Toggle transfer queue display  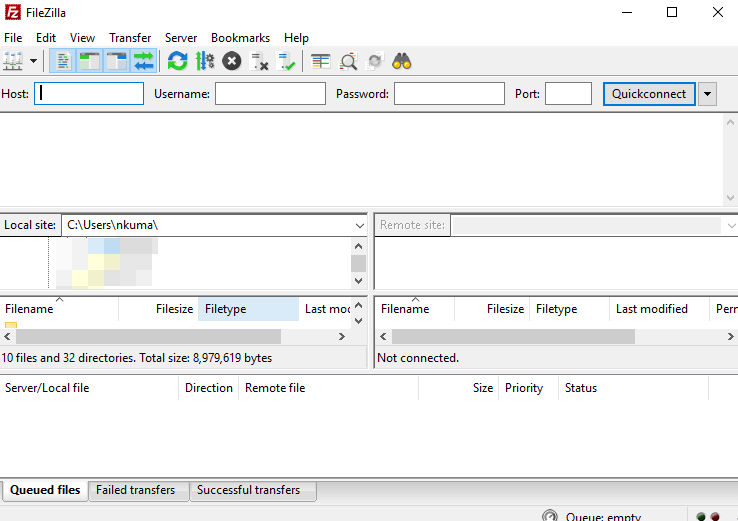144,61
